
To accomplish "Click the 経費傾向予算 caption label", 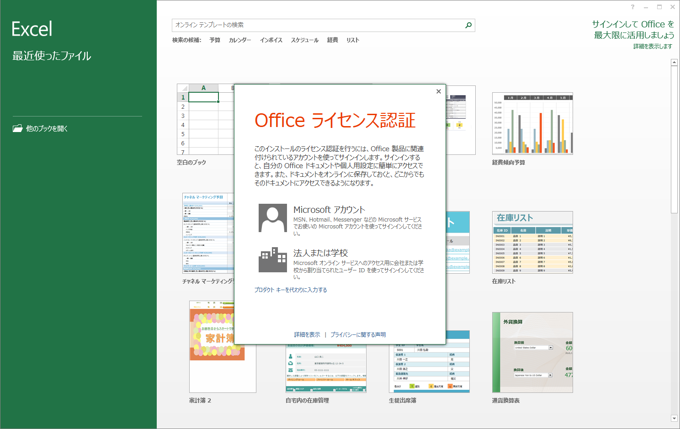I will pos(508,162).
